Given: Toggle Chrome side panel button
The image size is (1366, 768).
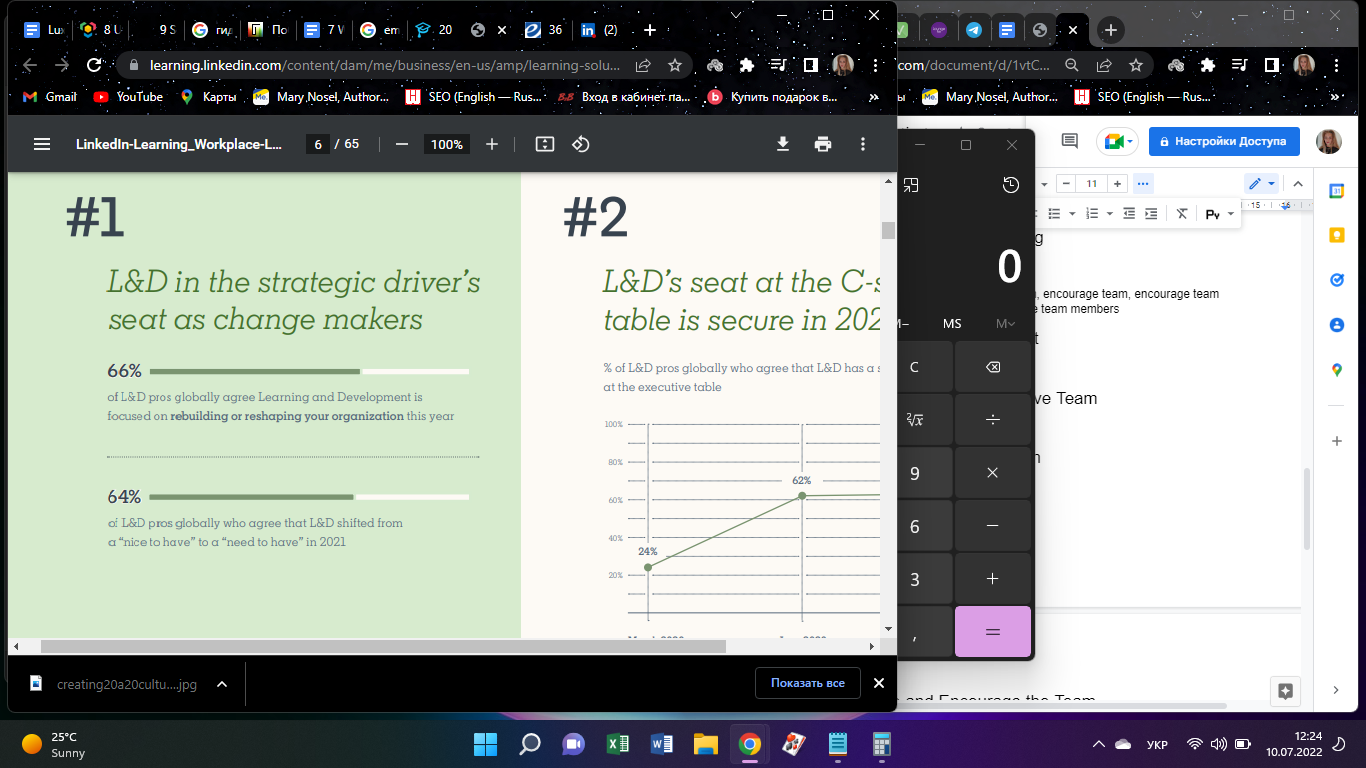Looking at the screenshot, I should [811, 65].
